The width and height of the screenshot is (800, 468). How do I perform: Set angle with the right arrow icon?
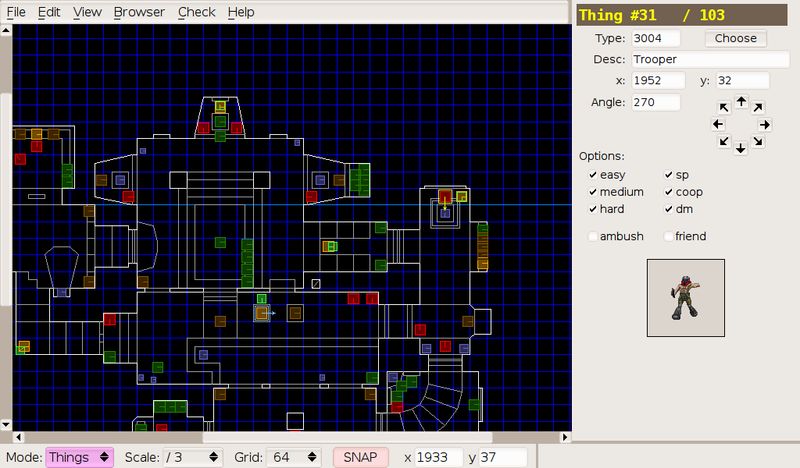tap(764, 125)
